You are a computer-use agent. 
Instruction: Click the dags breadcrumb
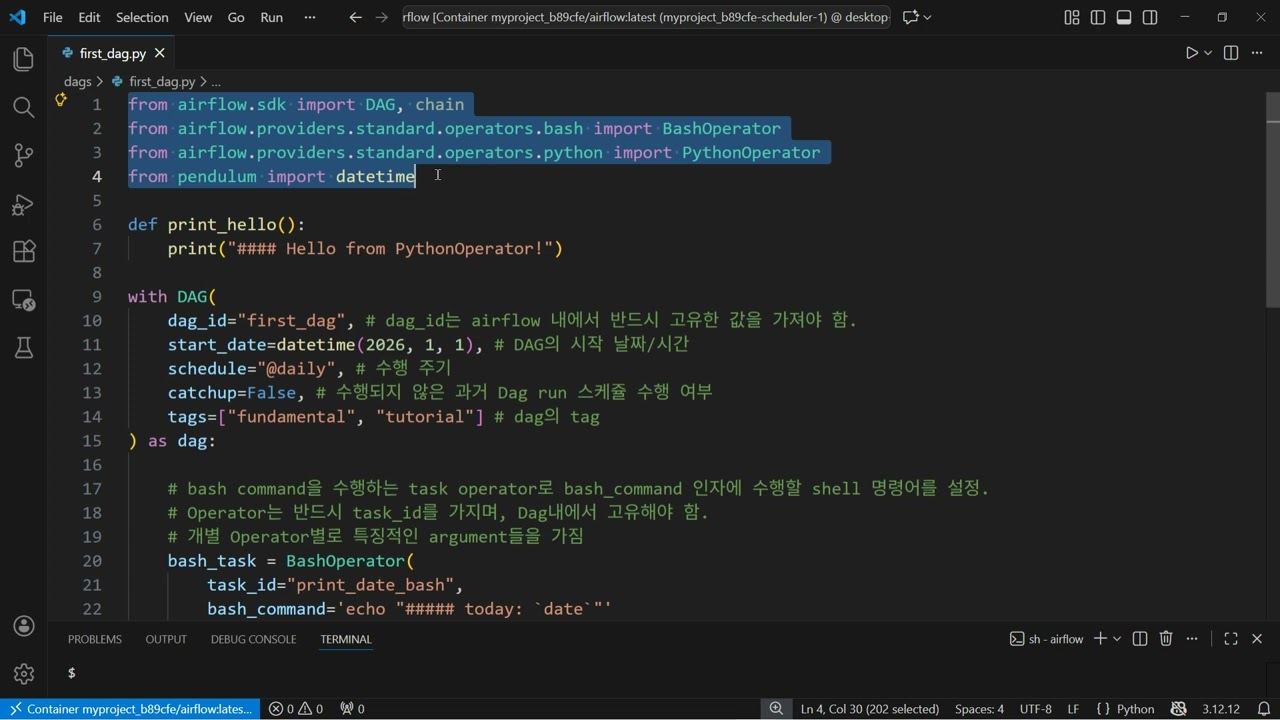(77, 81)
